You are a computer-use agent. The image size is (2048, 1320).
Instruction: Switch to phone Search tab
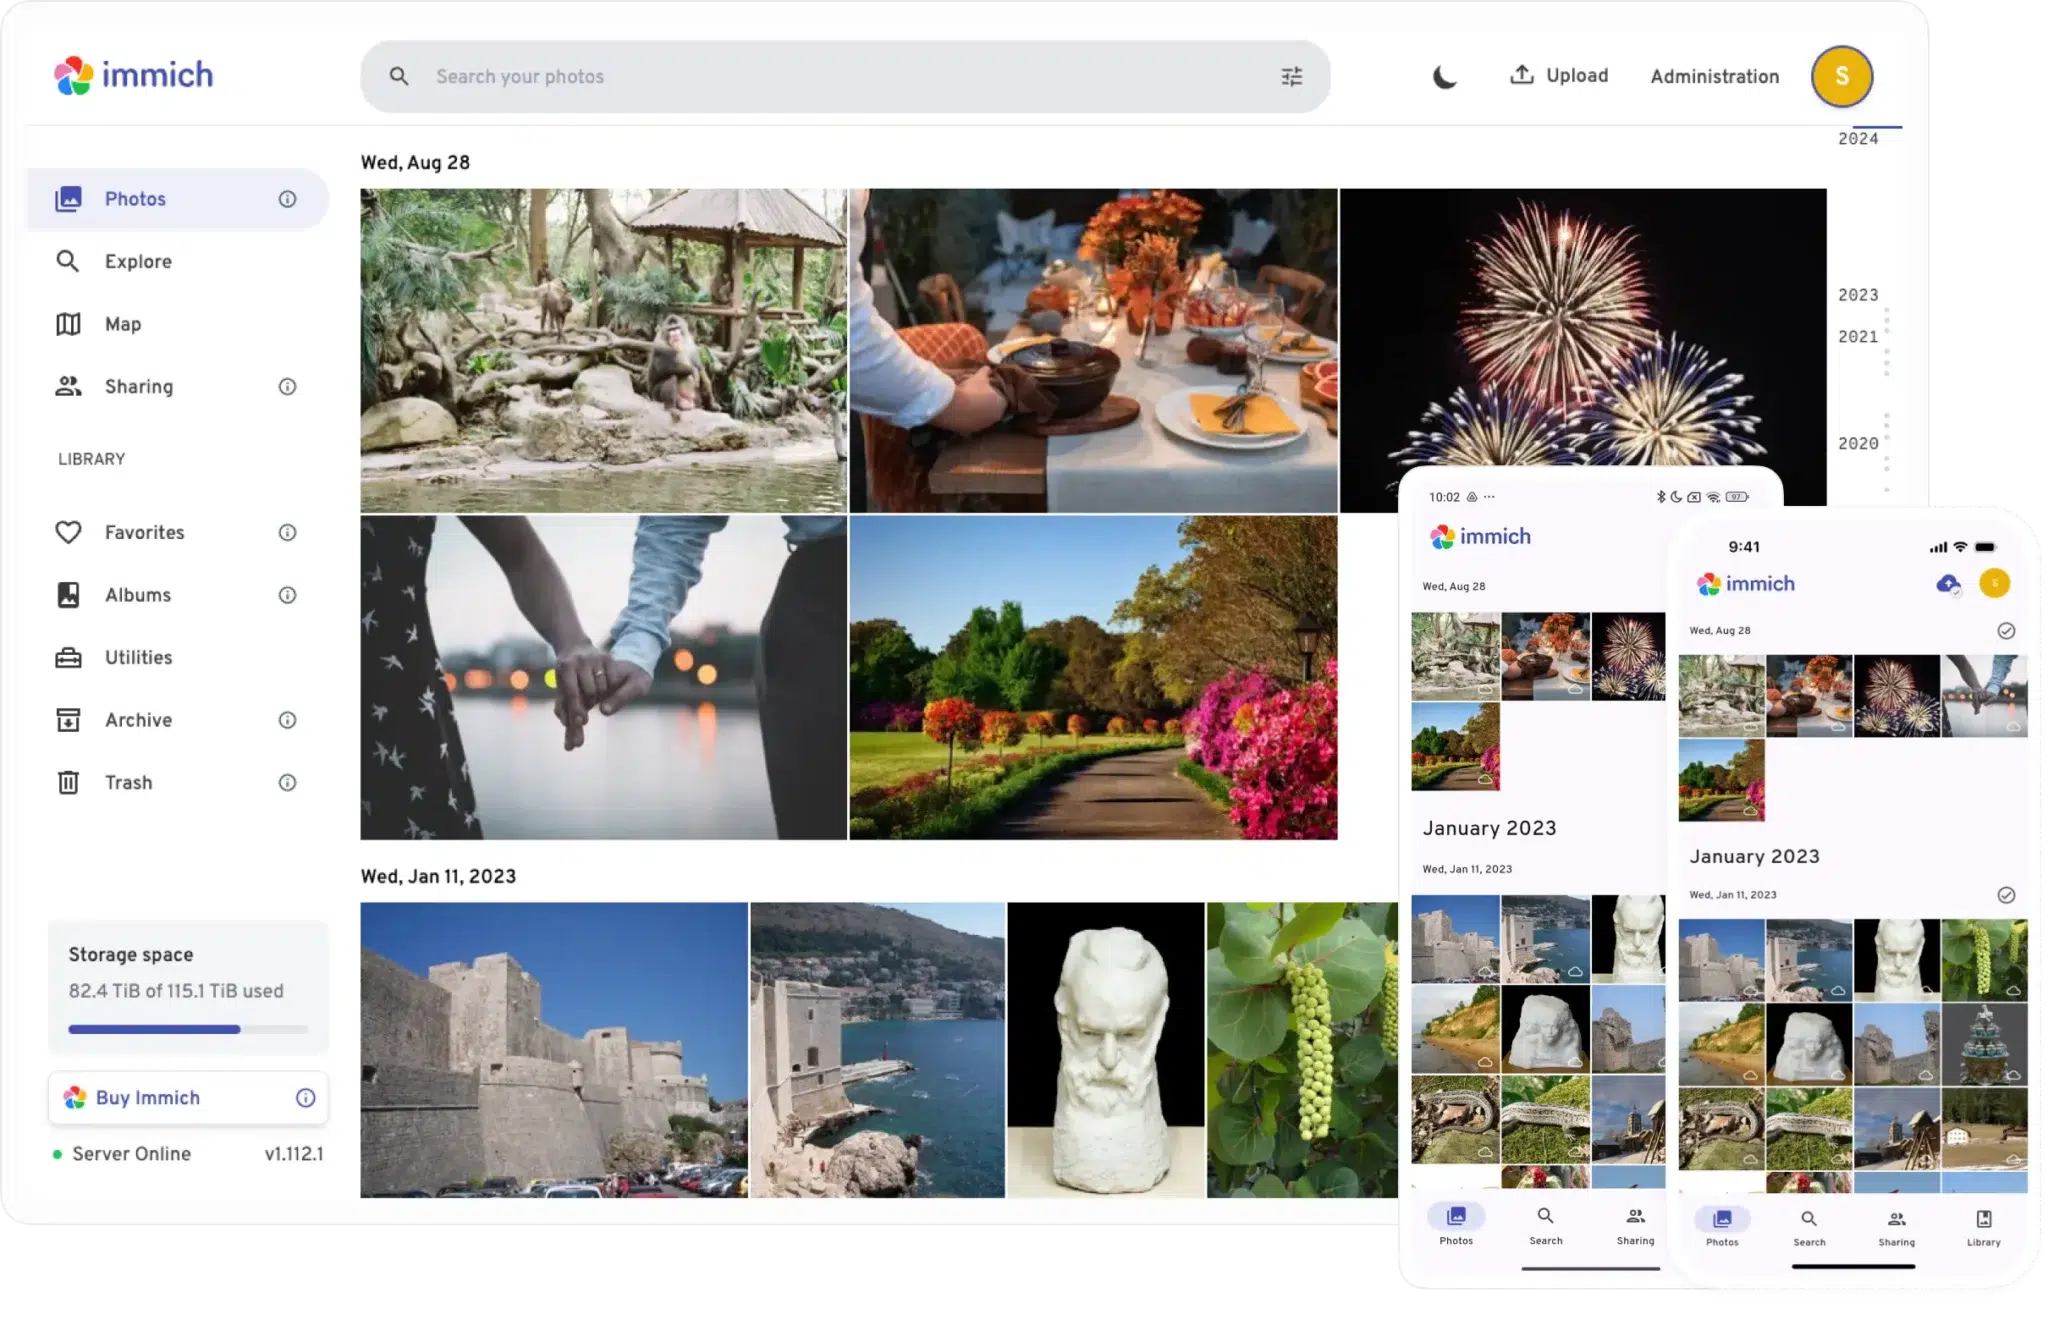click(1809, 1227)
